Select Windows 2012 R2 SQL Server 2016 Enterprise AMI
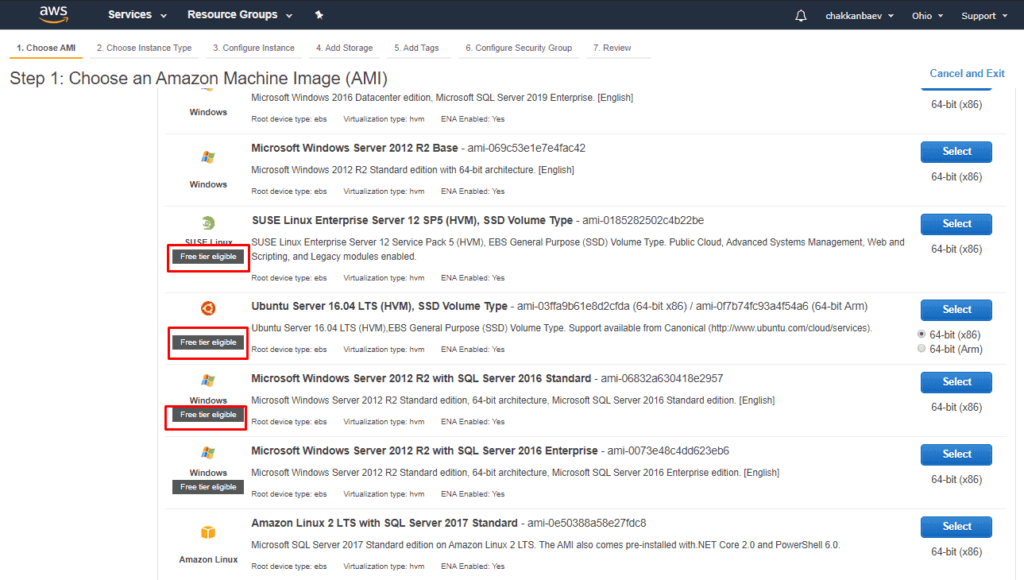Viewport: 1024px width, 580px height. 956,455
